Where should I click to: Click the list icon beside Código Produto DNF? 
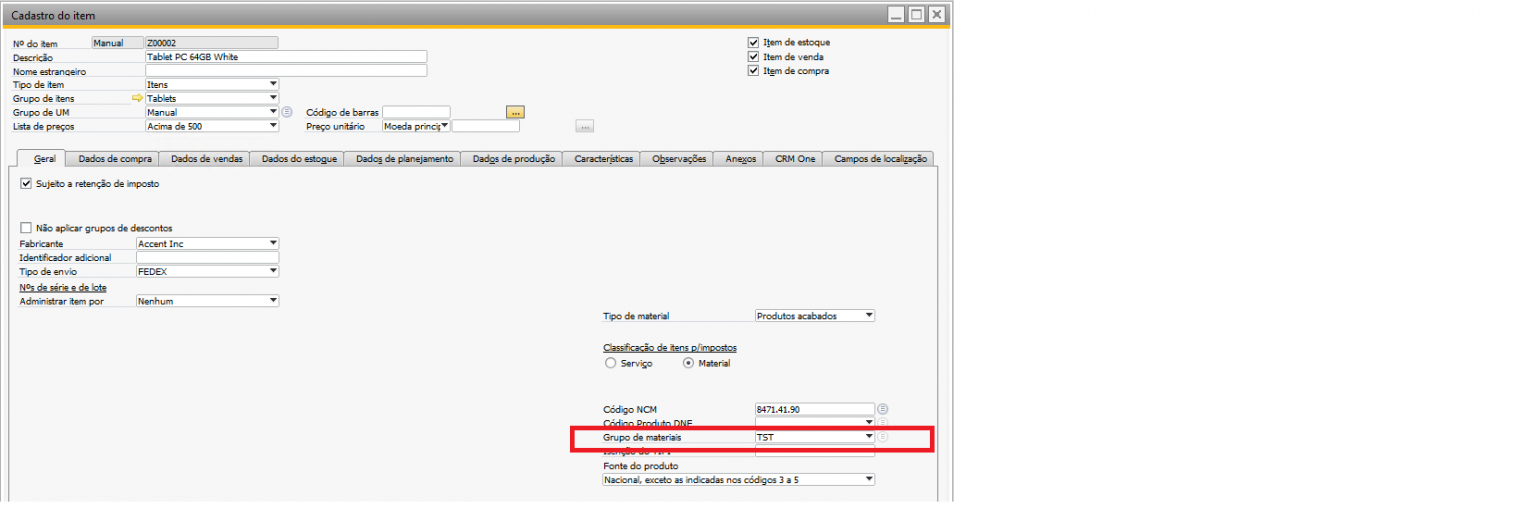[x=883, y=423]
